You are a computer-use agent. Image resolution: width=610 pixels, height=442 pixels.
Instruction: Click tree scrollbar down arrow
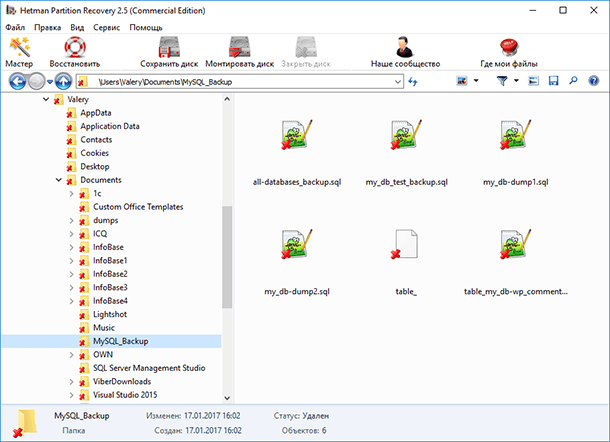[227, 398]
